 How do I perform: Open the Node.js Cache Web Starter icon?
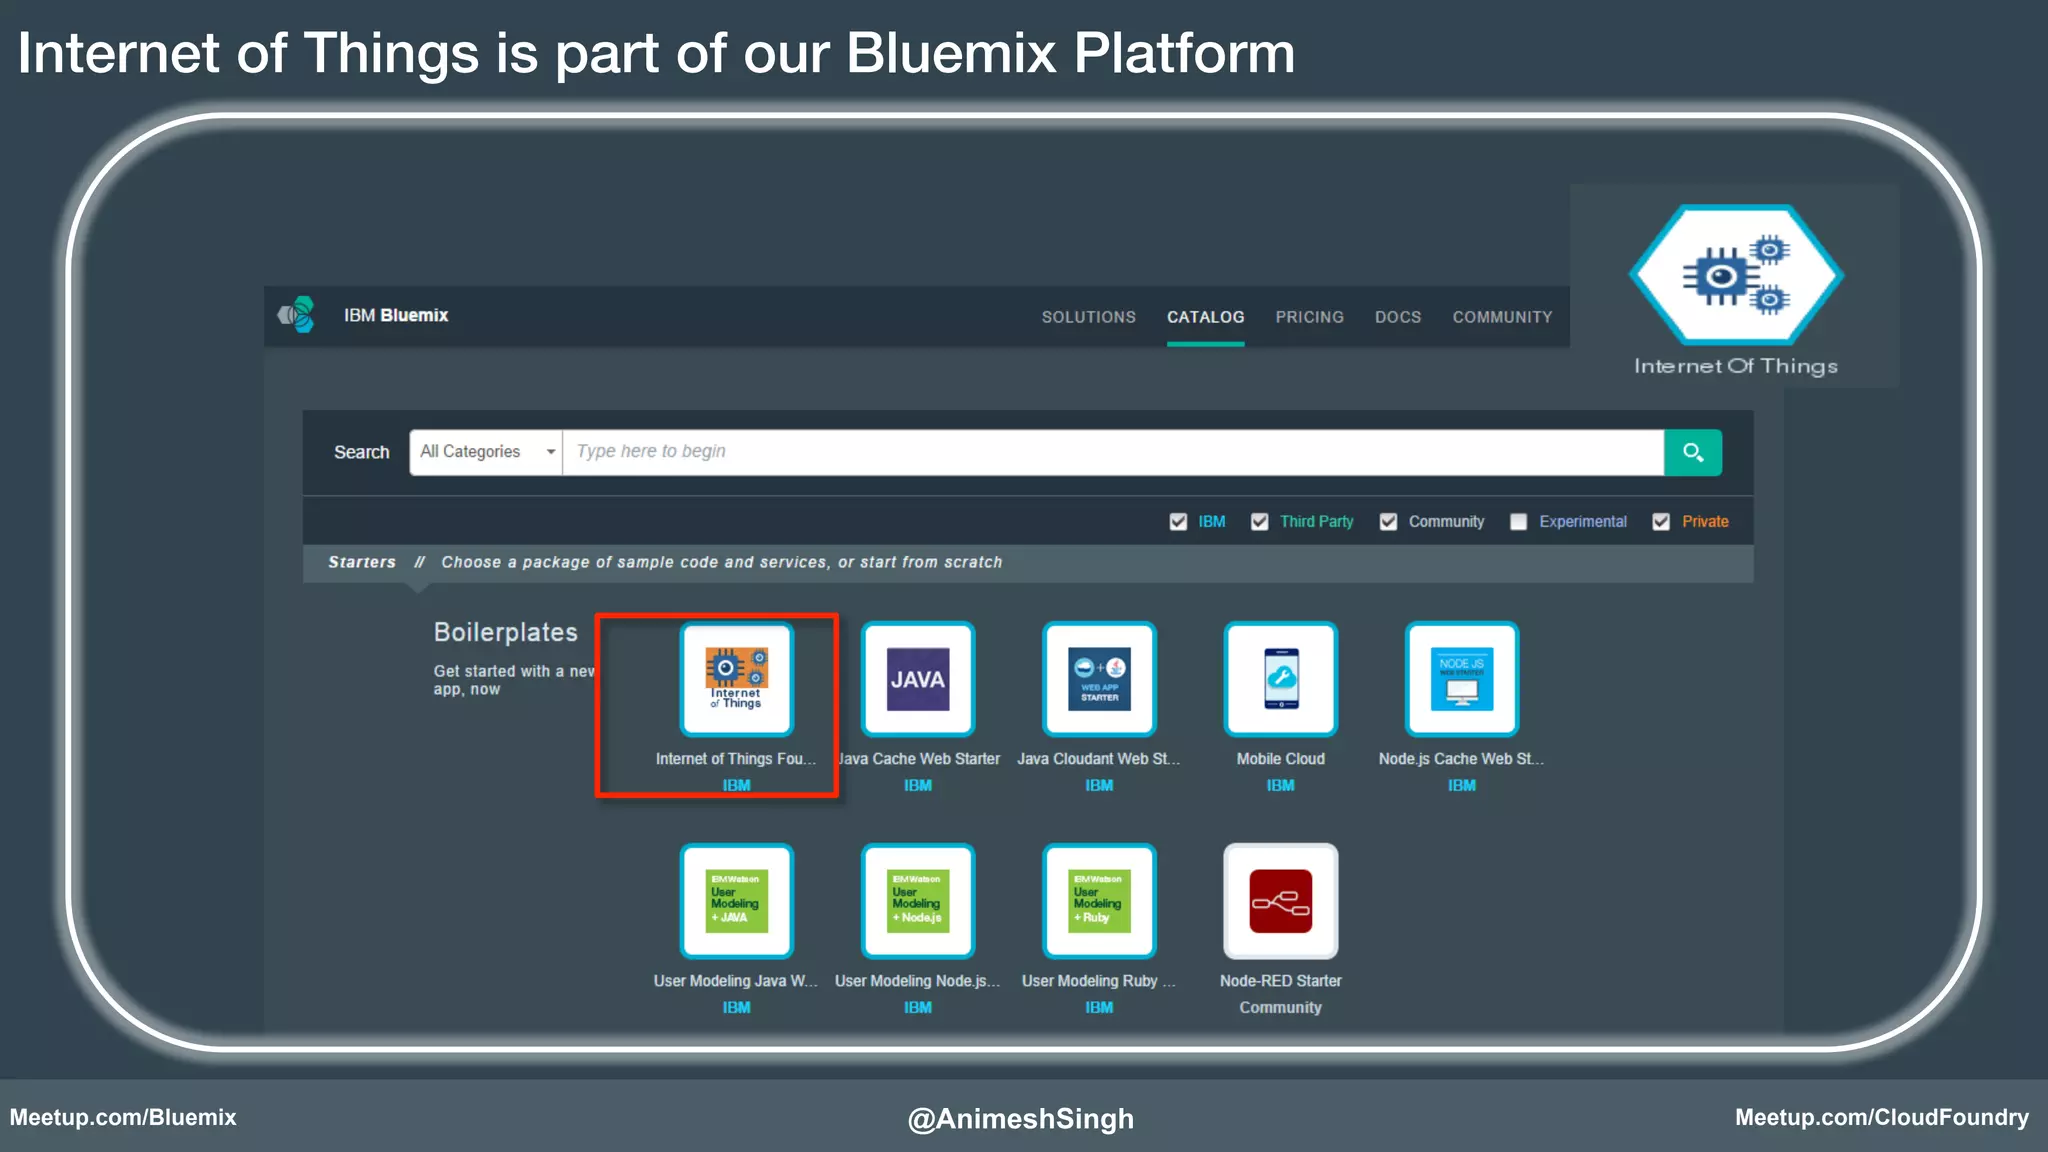(x=1462, y=679)
